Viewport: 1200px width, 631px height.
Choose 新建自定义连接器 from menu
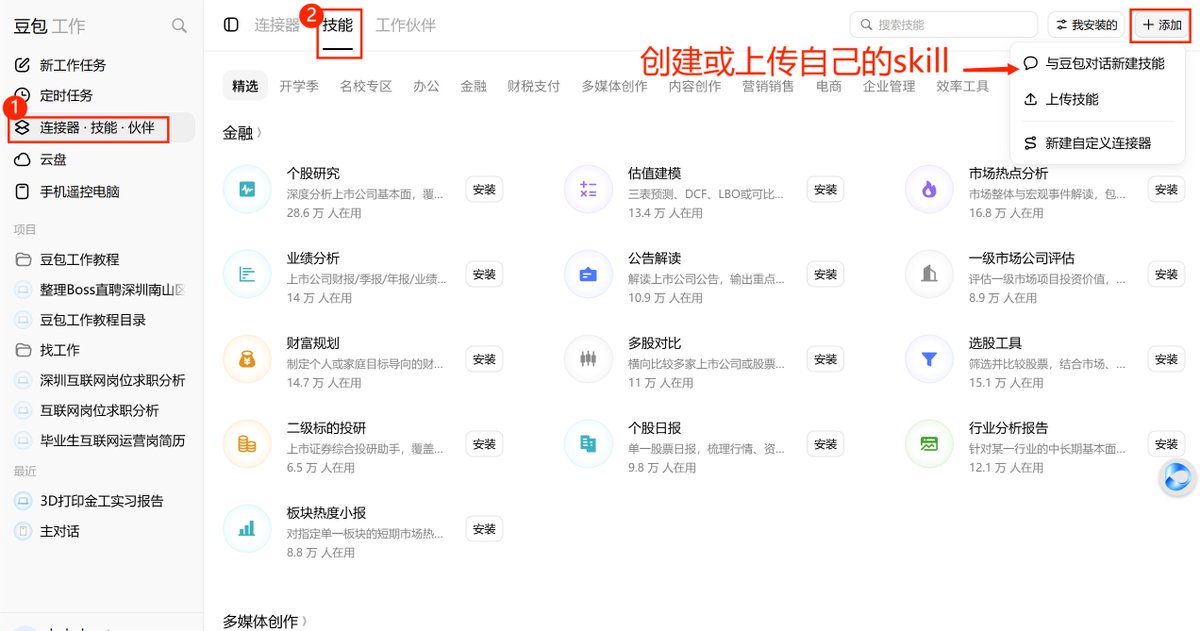coord(1096,143)
